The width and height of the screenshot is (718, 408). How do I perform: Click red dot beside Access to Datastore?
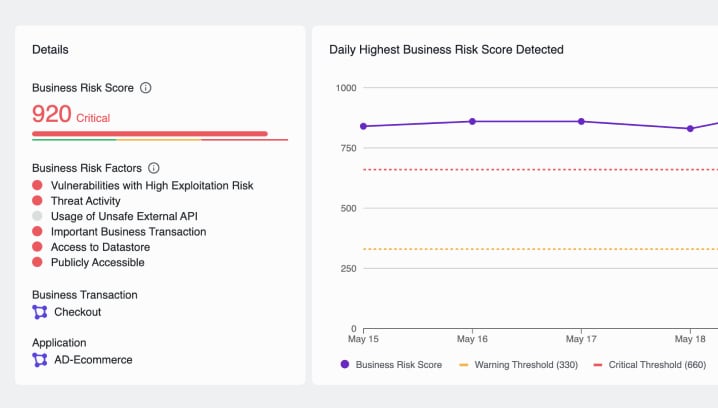point(37,247)
